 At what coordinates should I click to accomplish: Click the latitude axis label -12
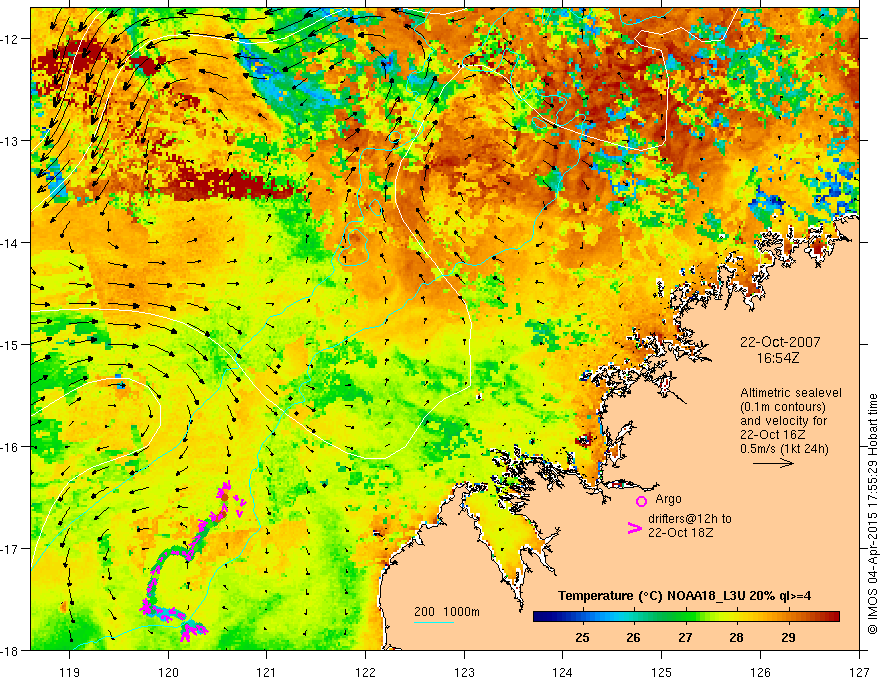point(10,39)
